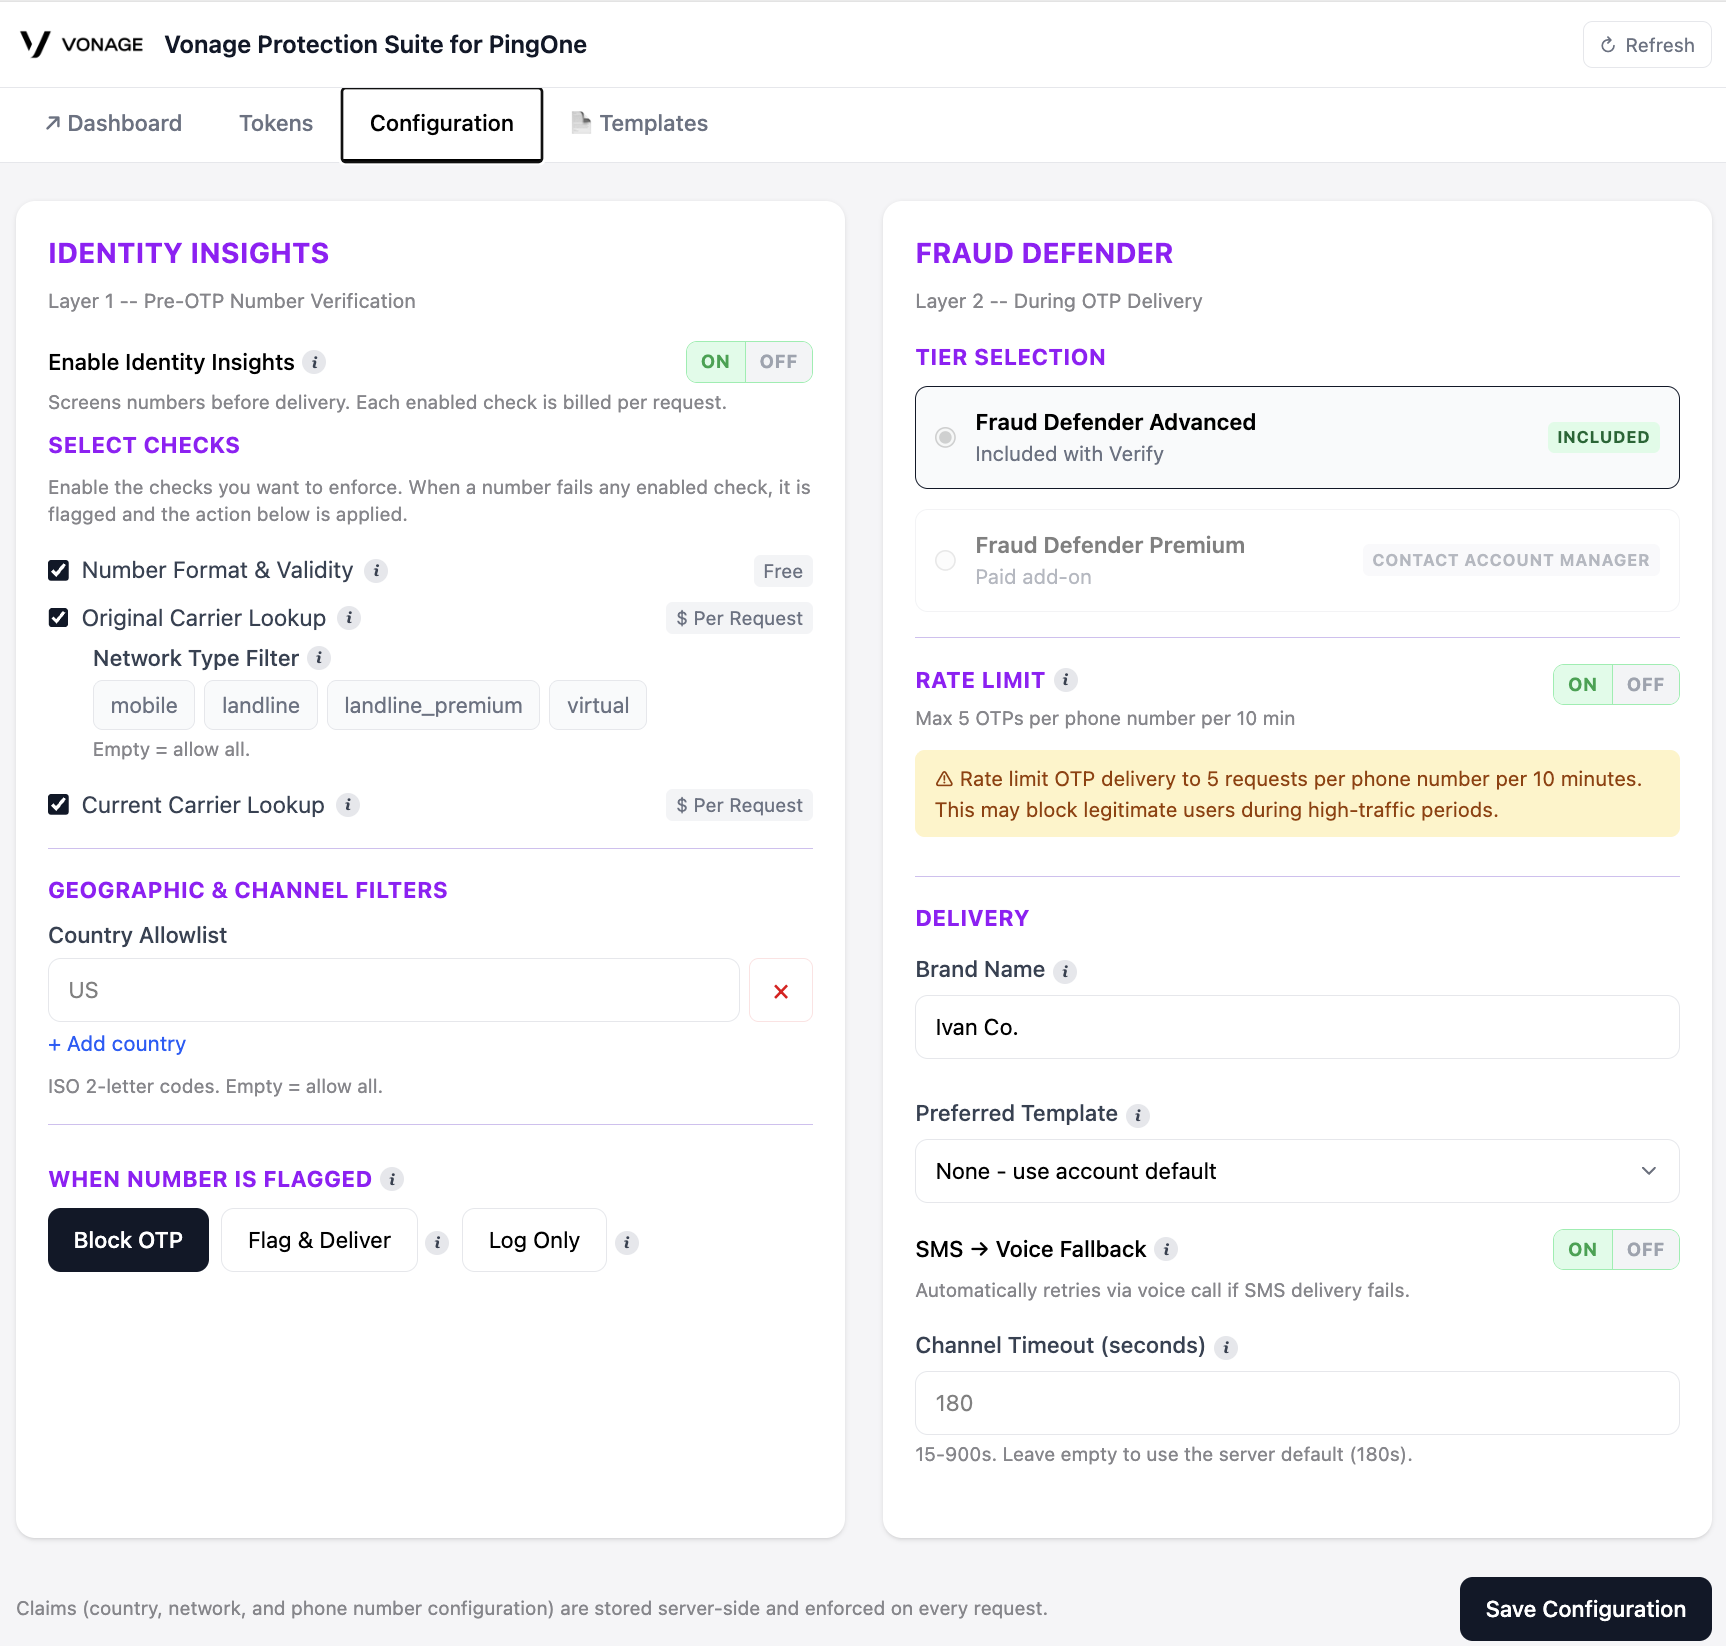
Task: Click info icon next to Number Format & Validity
Action: 376,571
